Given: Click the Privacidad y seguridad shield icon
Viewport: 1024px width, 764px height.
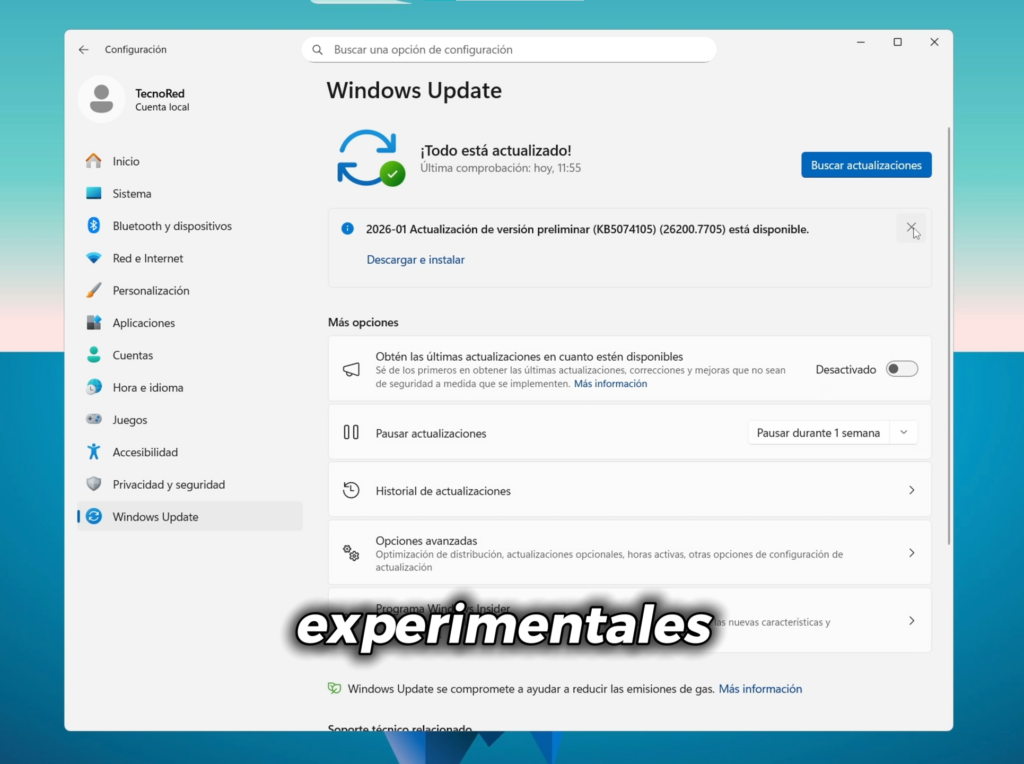Looking at the screenshot, I should [95, 484].
